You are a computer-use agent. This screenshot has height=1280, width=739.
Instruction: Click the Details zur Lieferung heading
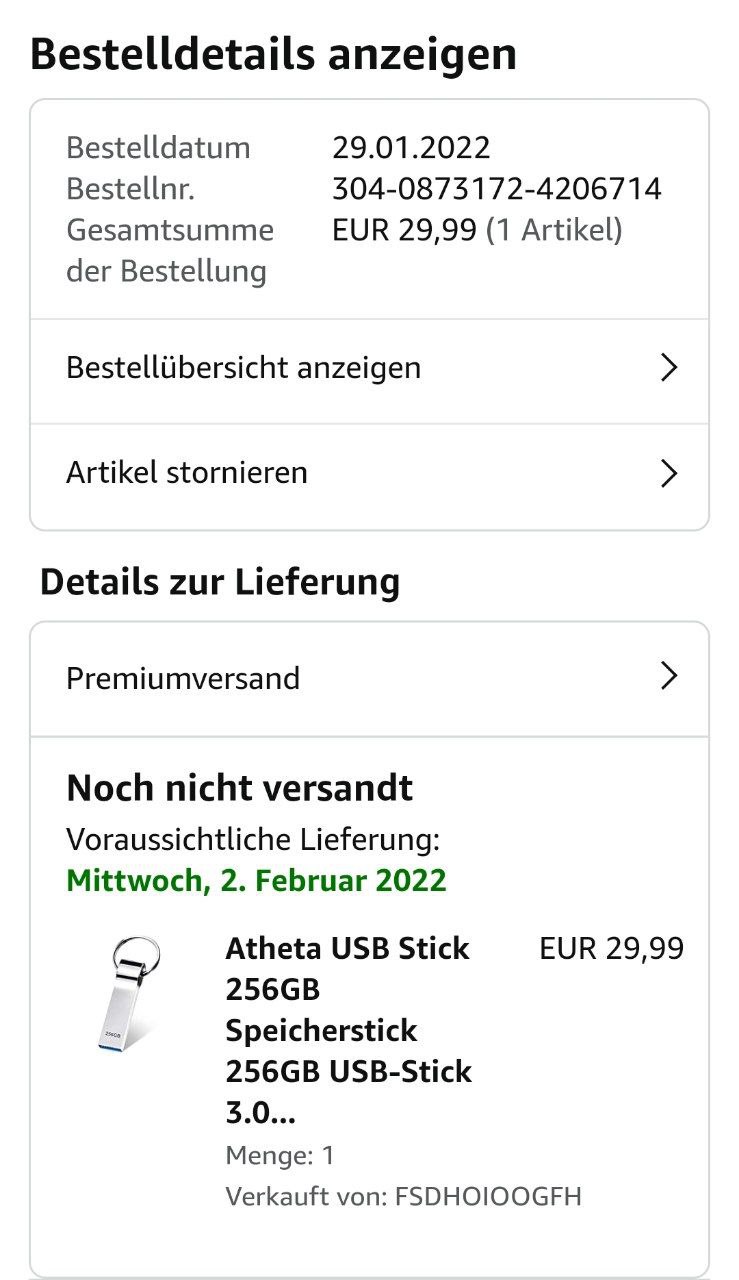(x=220, y=582)
